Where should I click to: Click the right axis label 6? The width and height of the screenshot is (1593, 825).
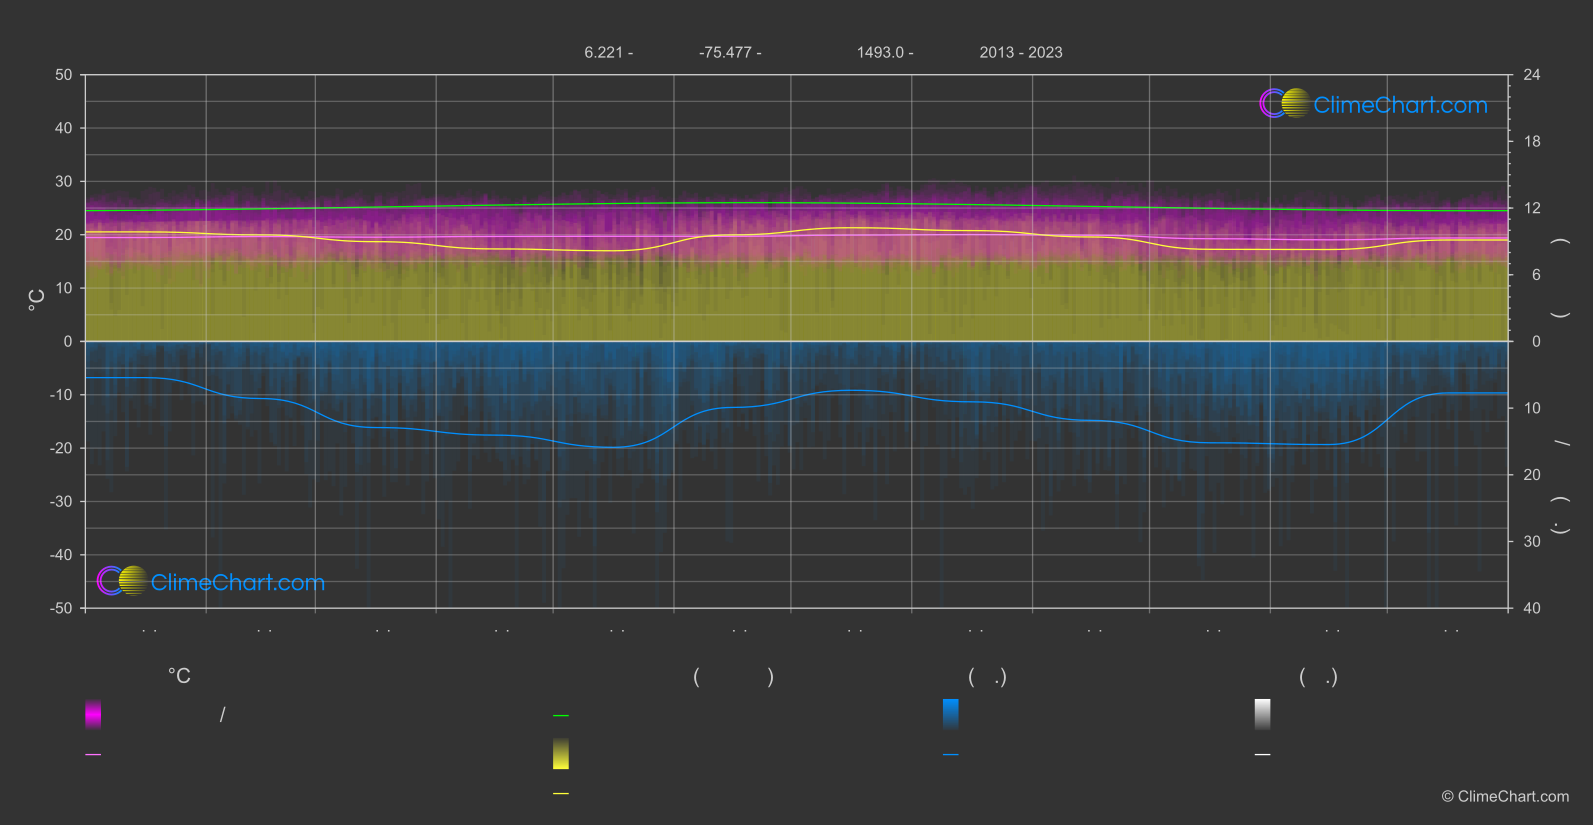point(1536,275)
